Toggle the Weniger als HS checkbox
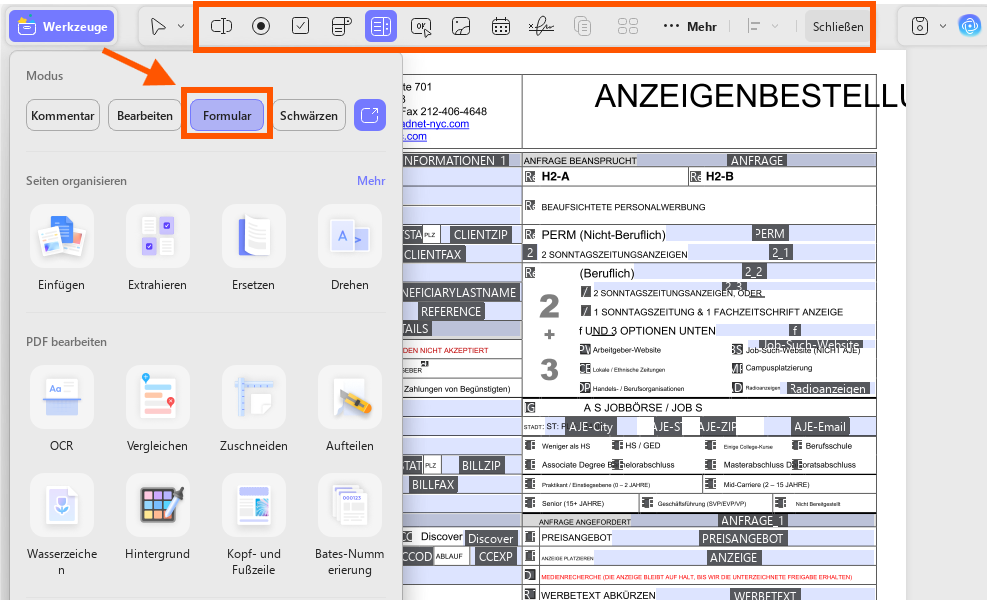 point(530,446)
